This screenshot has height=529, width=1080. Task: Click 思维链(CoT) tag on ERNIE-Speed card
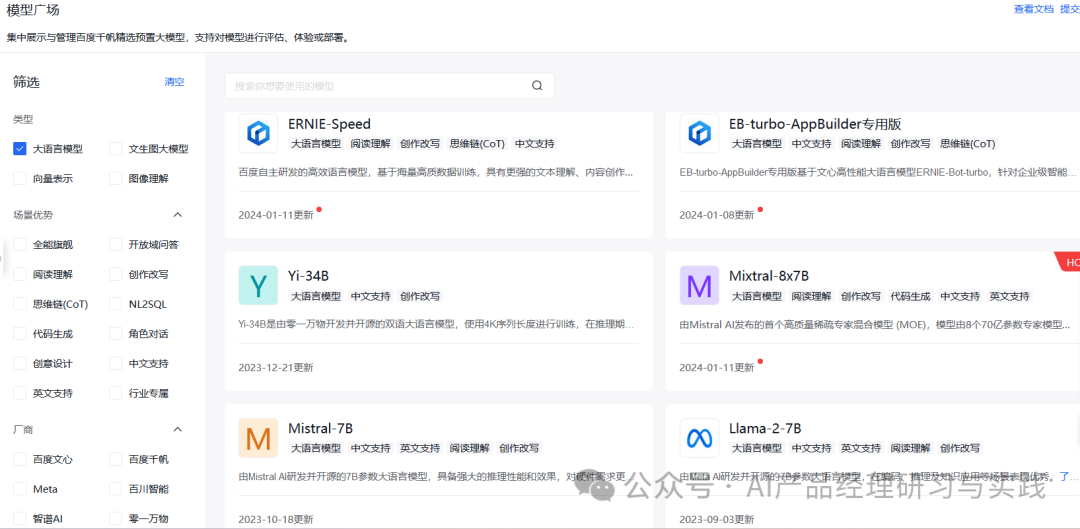click(x=477, y=144)
